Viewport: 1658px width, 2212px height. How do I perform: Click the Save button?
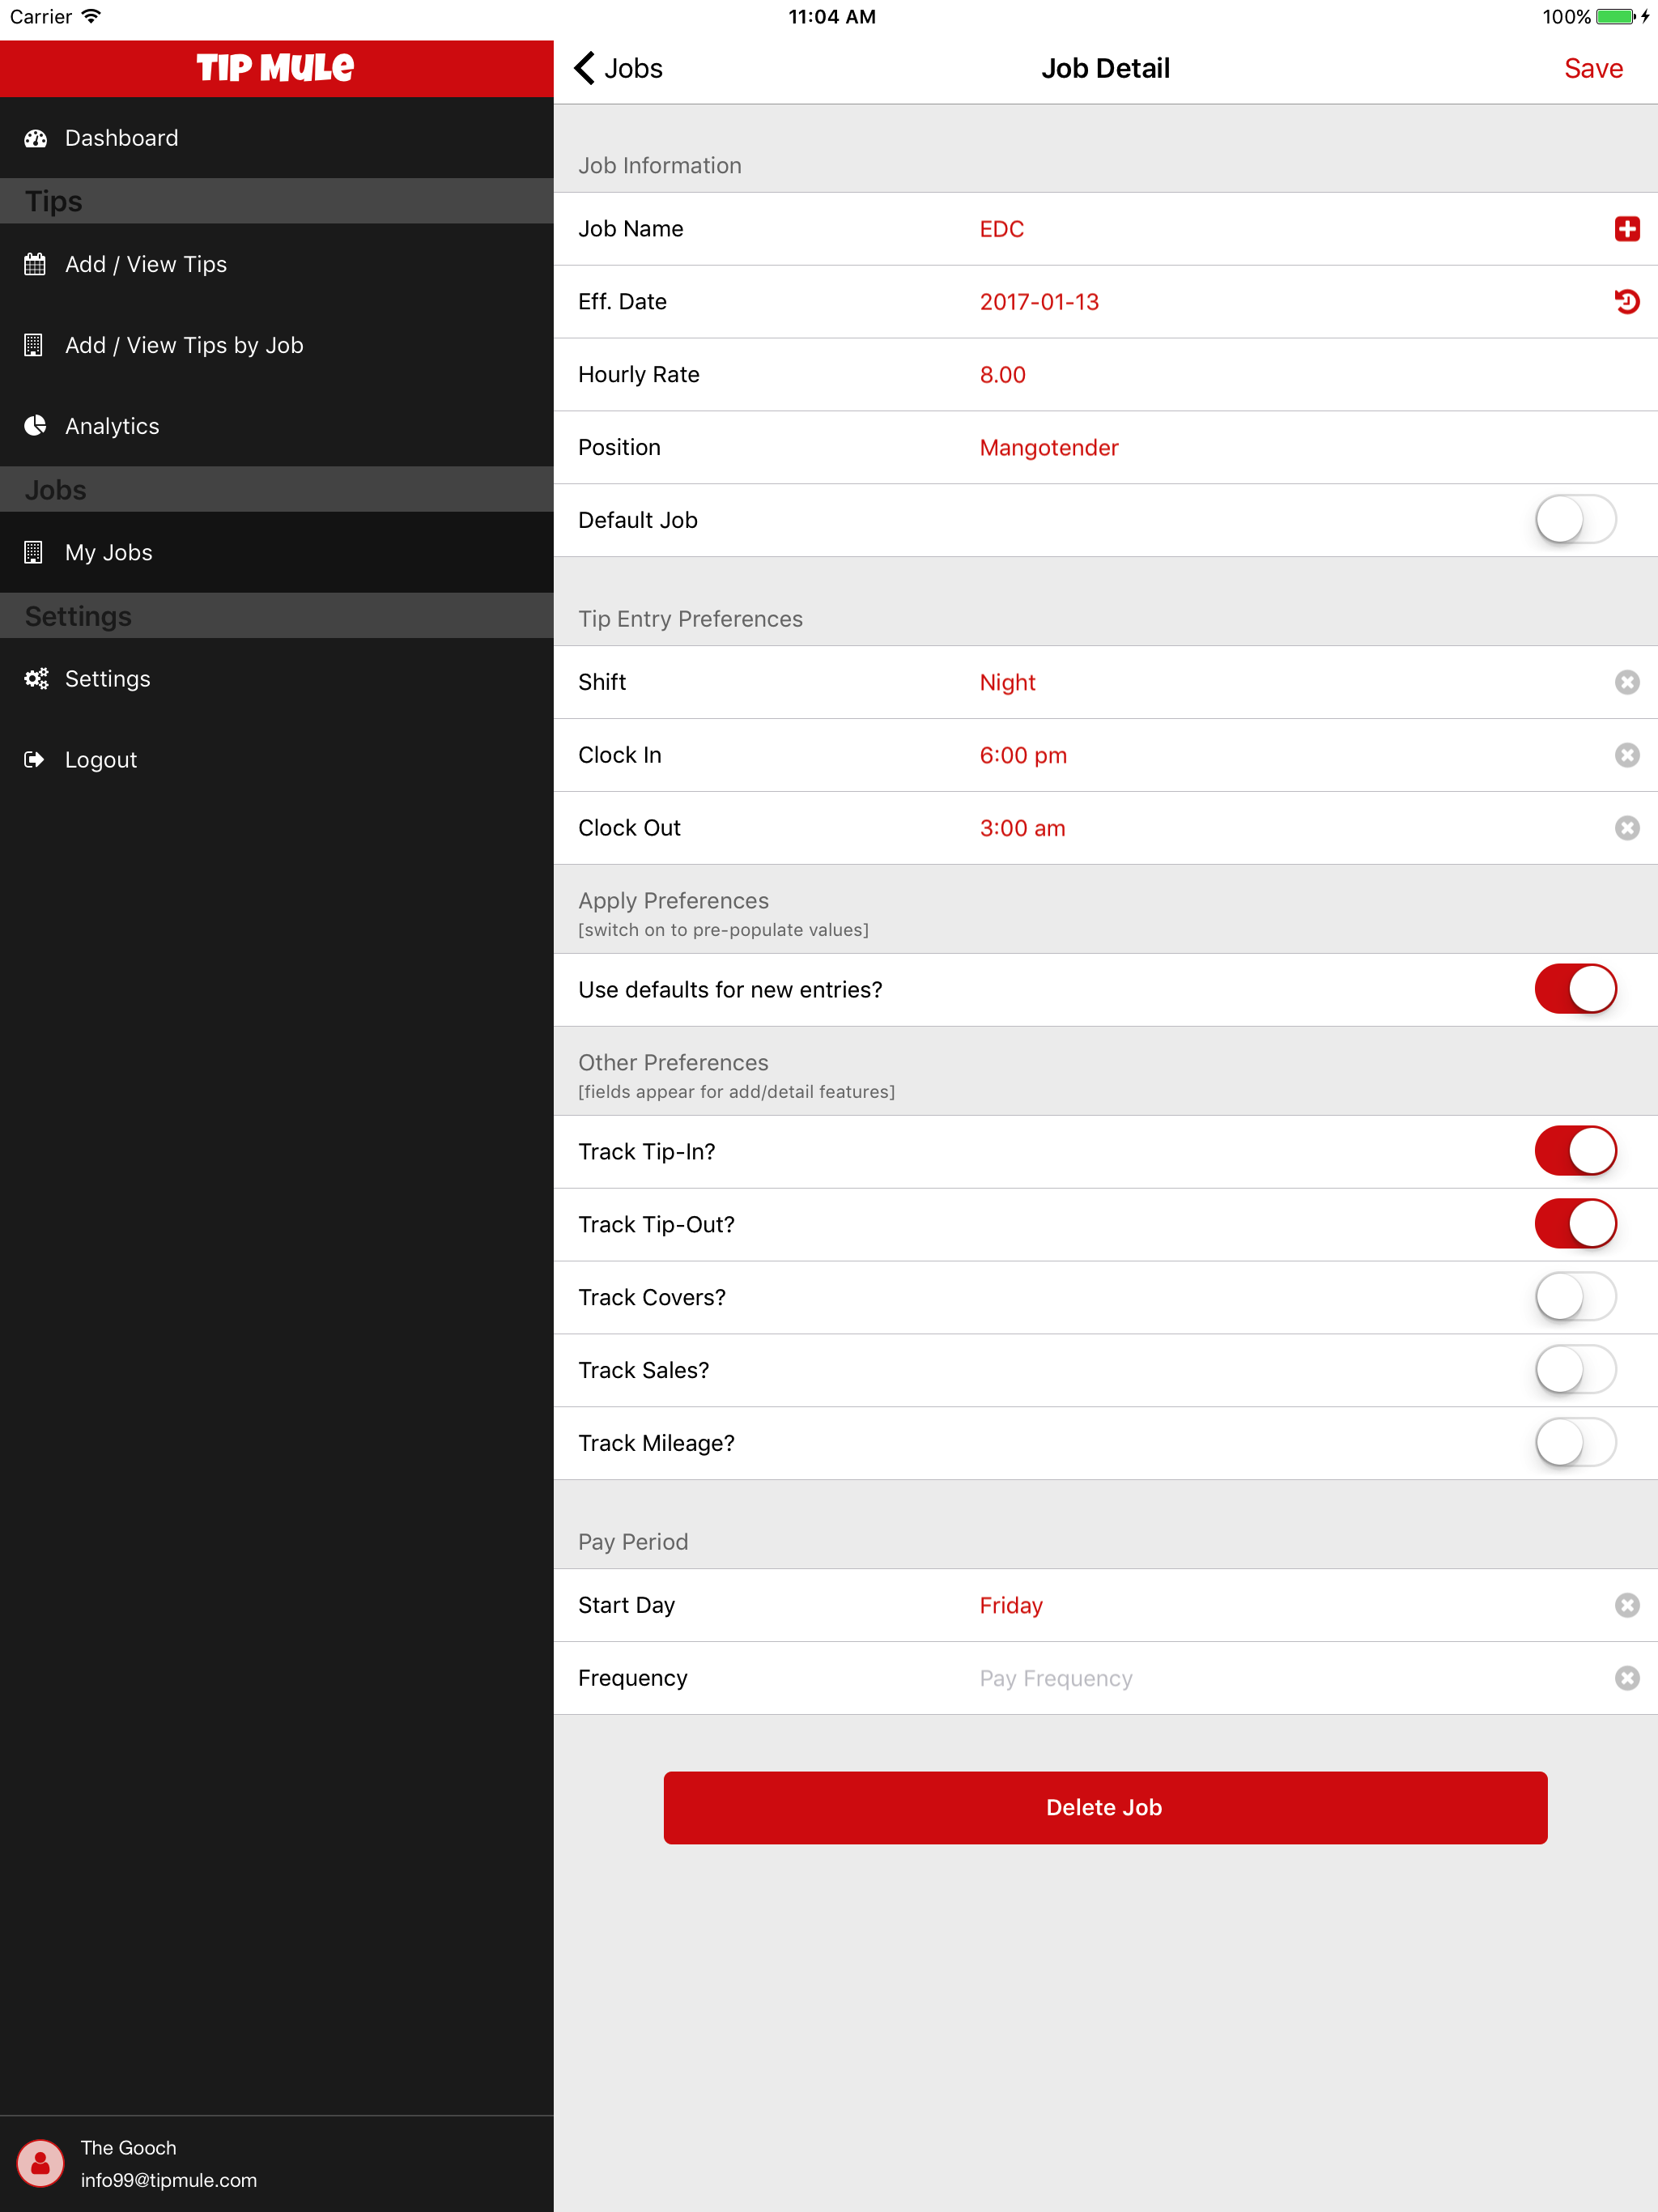pyautogui.click(x=1593, y=68)
